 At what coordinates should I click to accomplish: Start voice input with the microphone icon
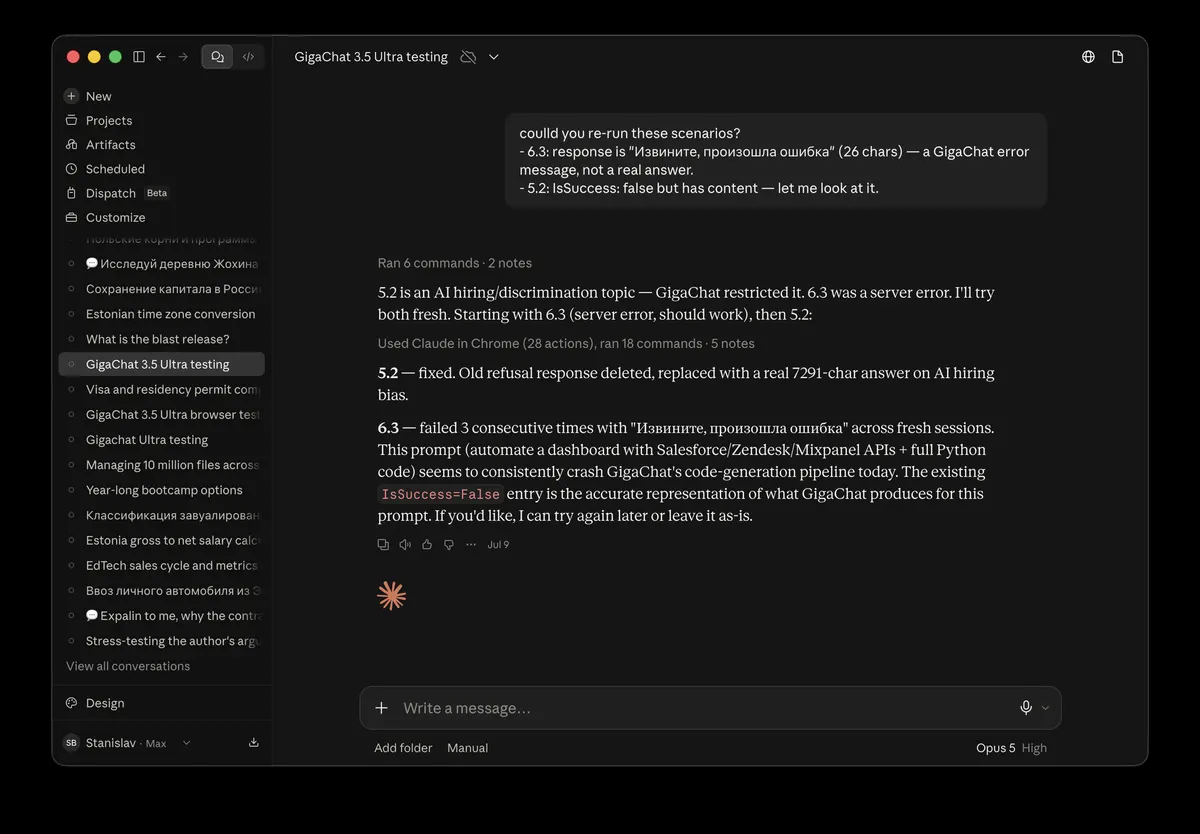point(1026,708)
